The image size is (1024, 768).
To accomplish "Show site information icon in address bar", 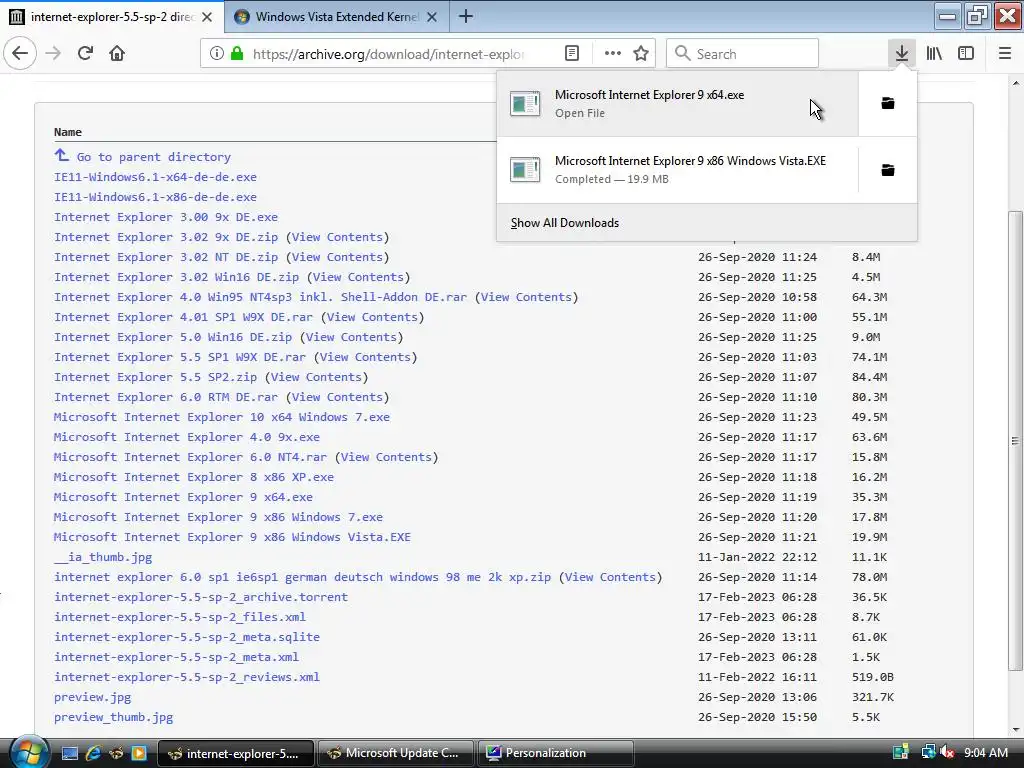I will 217,54.
